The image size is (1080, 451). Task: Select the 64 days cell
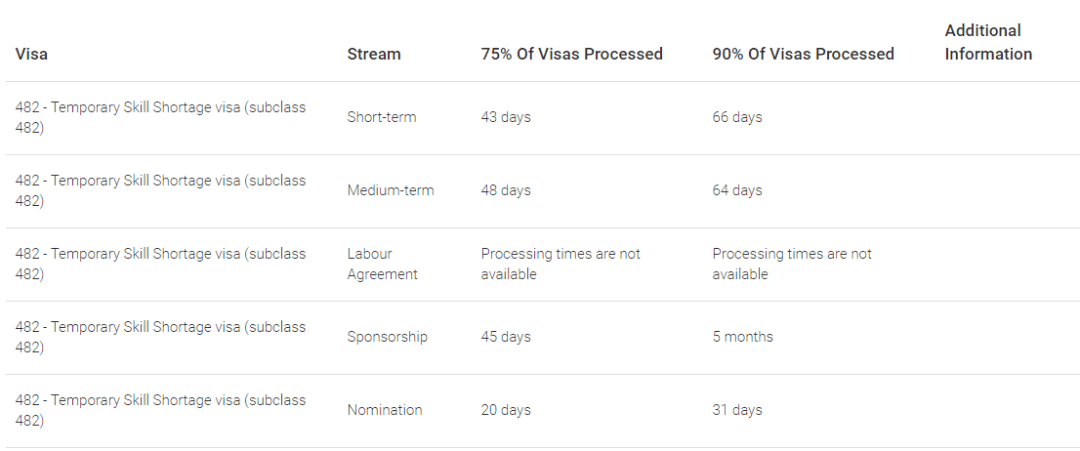[x=737, y=190]
